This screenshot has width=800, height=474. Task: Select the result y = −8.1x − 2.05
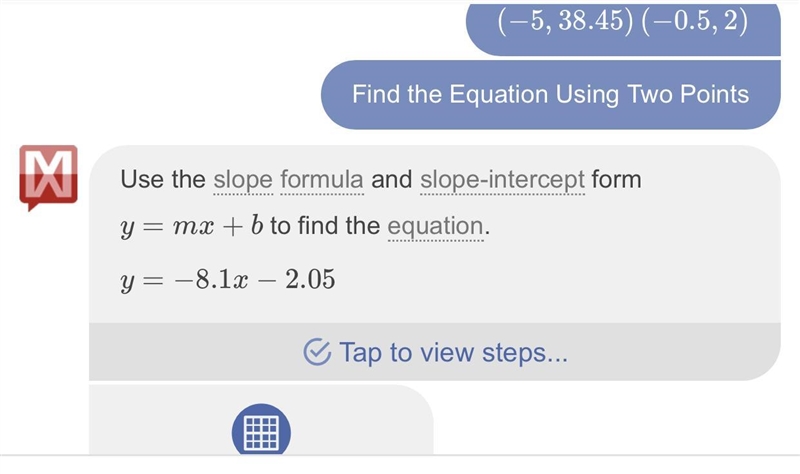pos(228,280)
